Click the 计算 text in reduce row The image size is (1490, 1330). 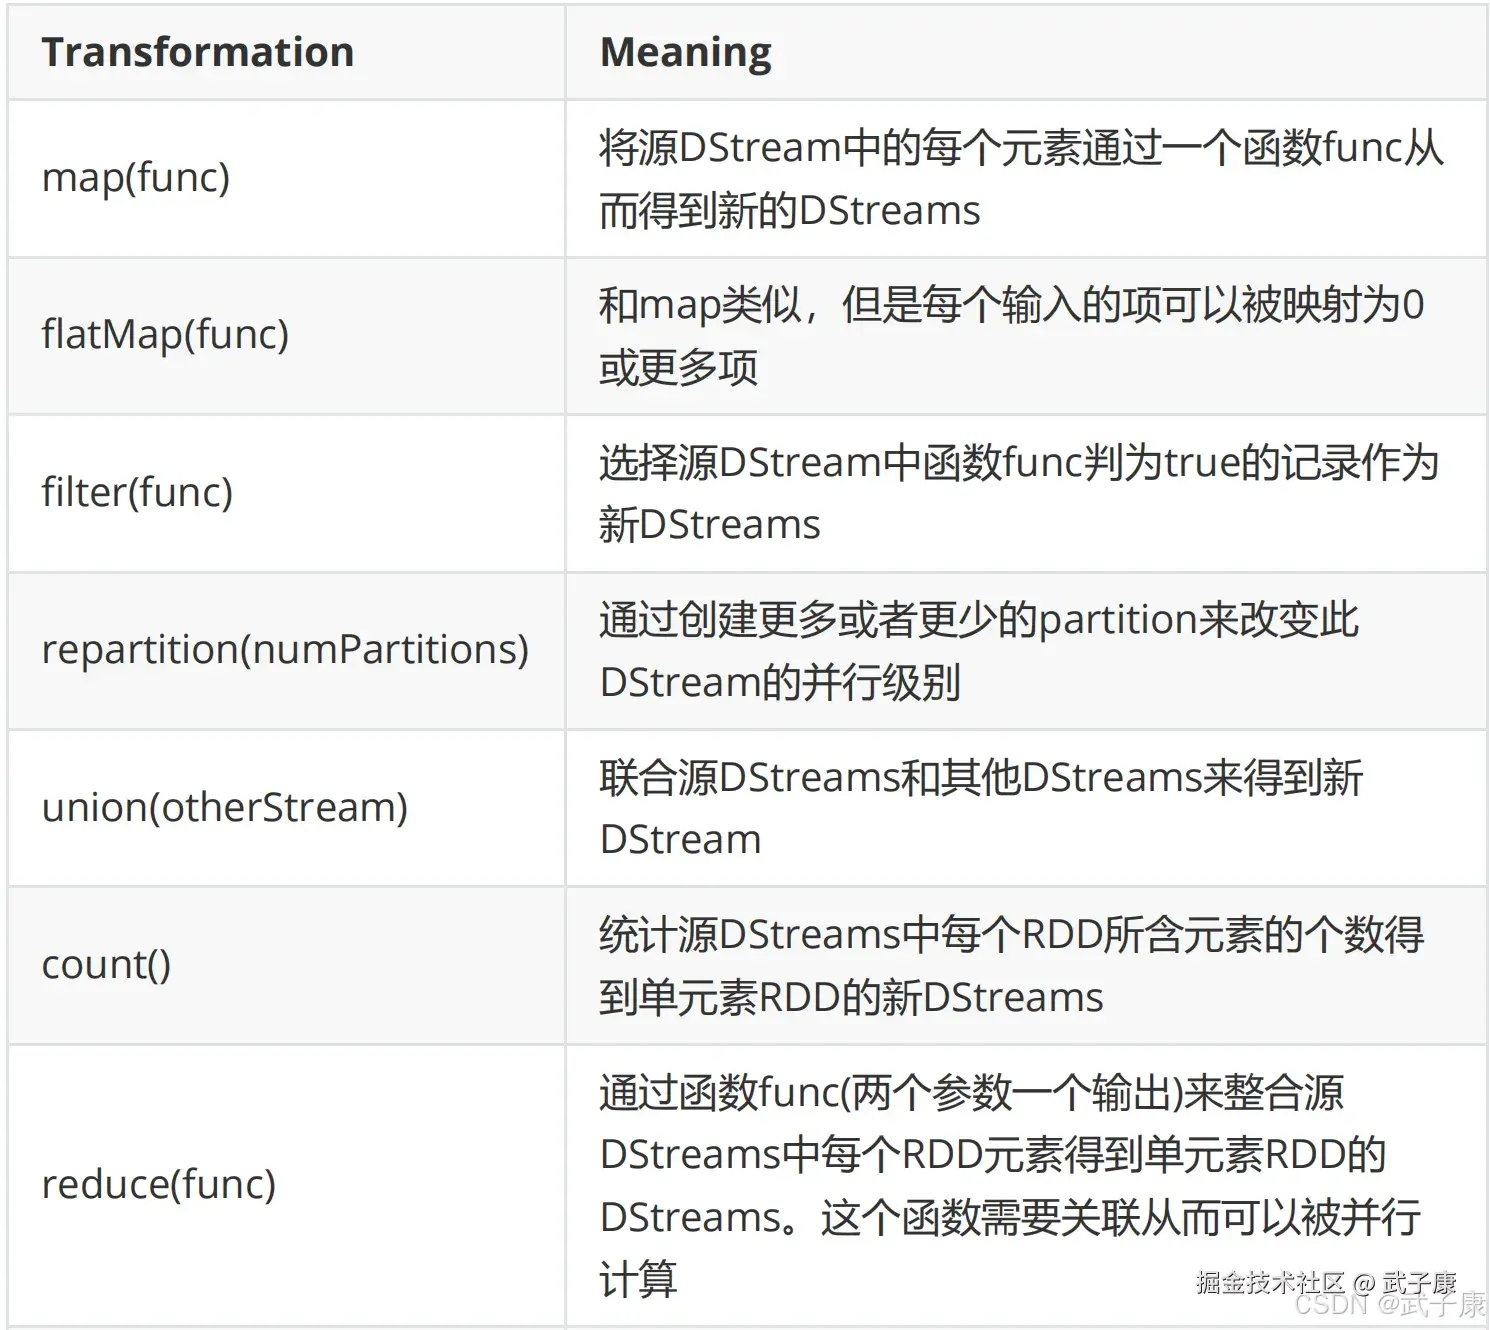[x=638, y=1280]
